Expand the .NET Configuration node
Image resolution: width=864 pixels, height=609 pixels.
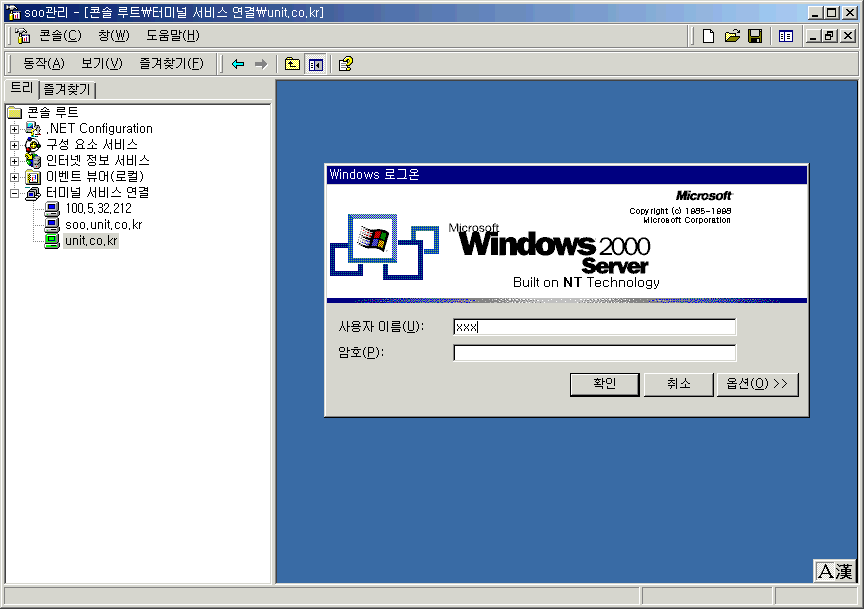pyautogui.click(x=14, y=130)
